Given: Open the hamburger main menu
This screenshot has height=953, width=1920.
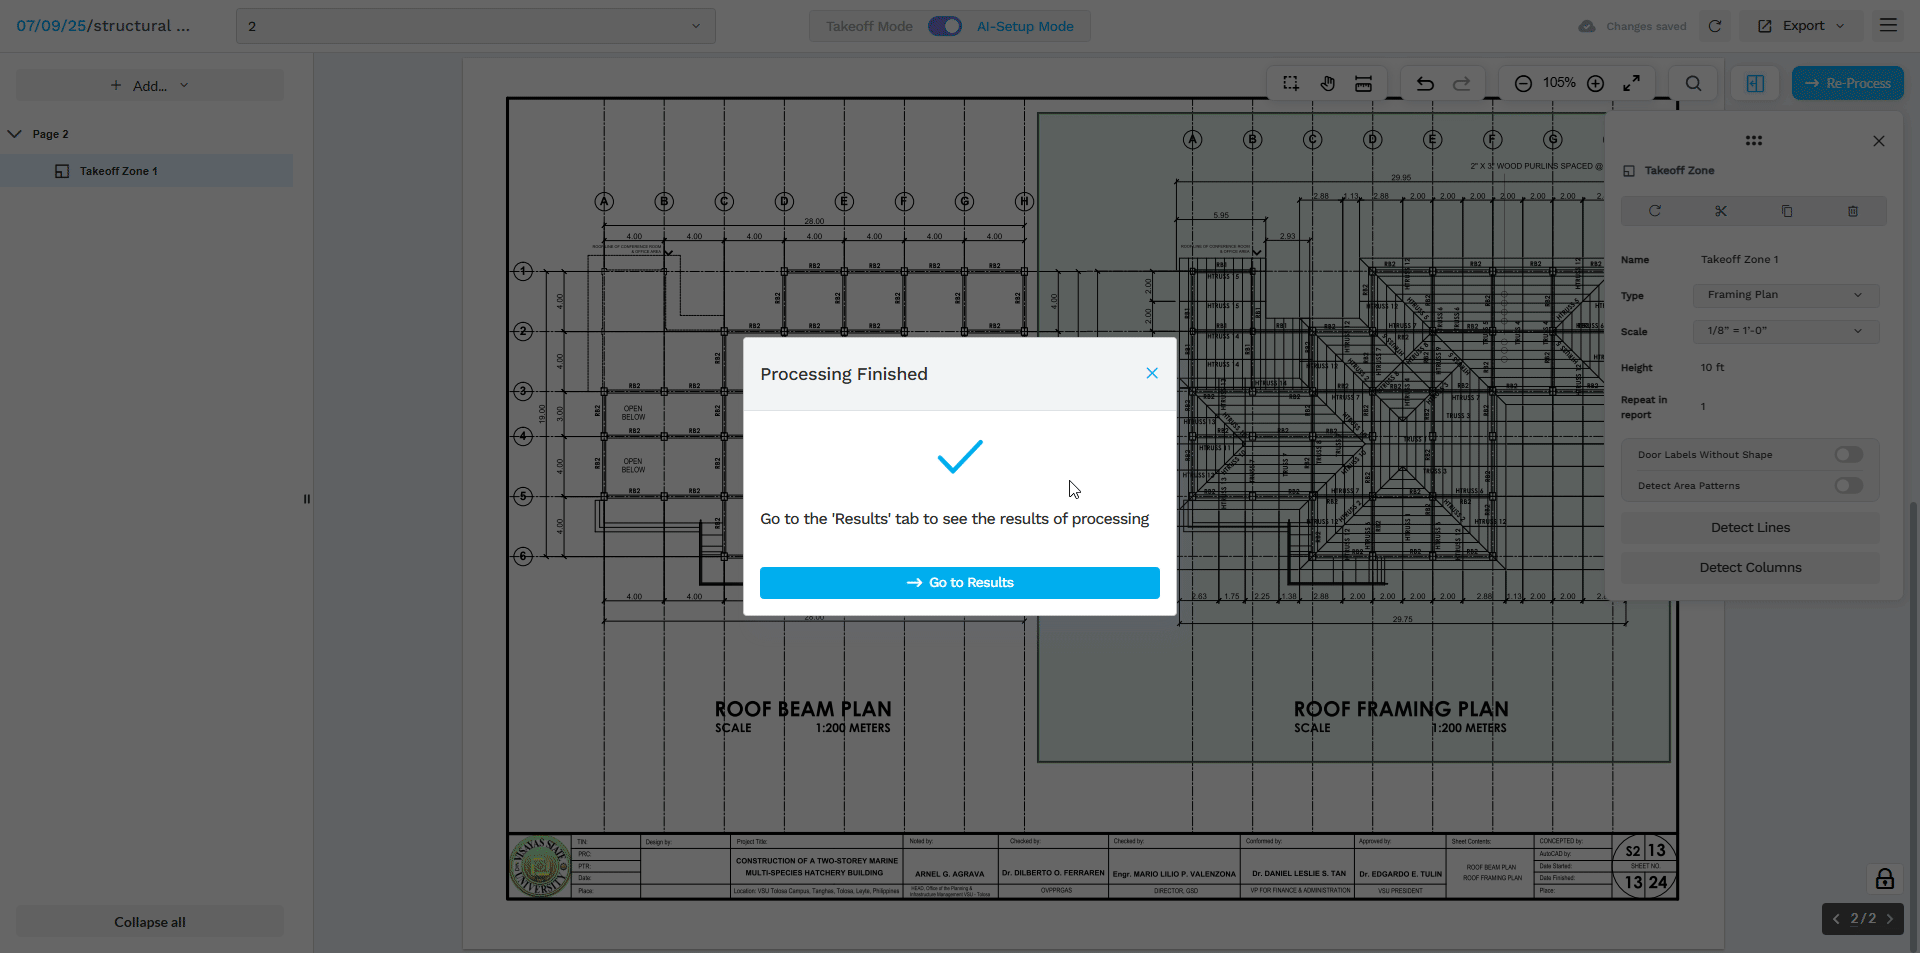Looking at the screenshot, I should 1888,26.
